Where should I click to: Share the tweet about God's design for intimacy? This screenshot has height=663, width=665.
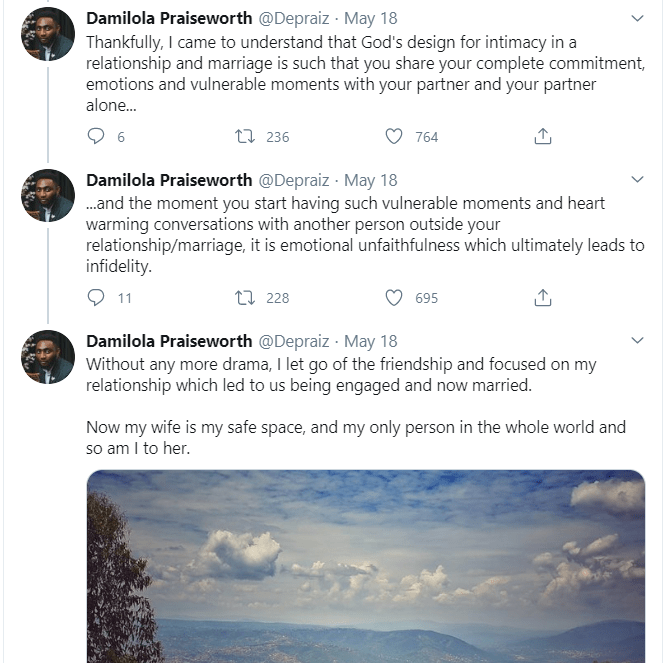click(543, 136)
